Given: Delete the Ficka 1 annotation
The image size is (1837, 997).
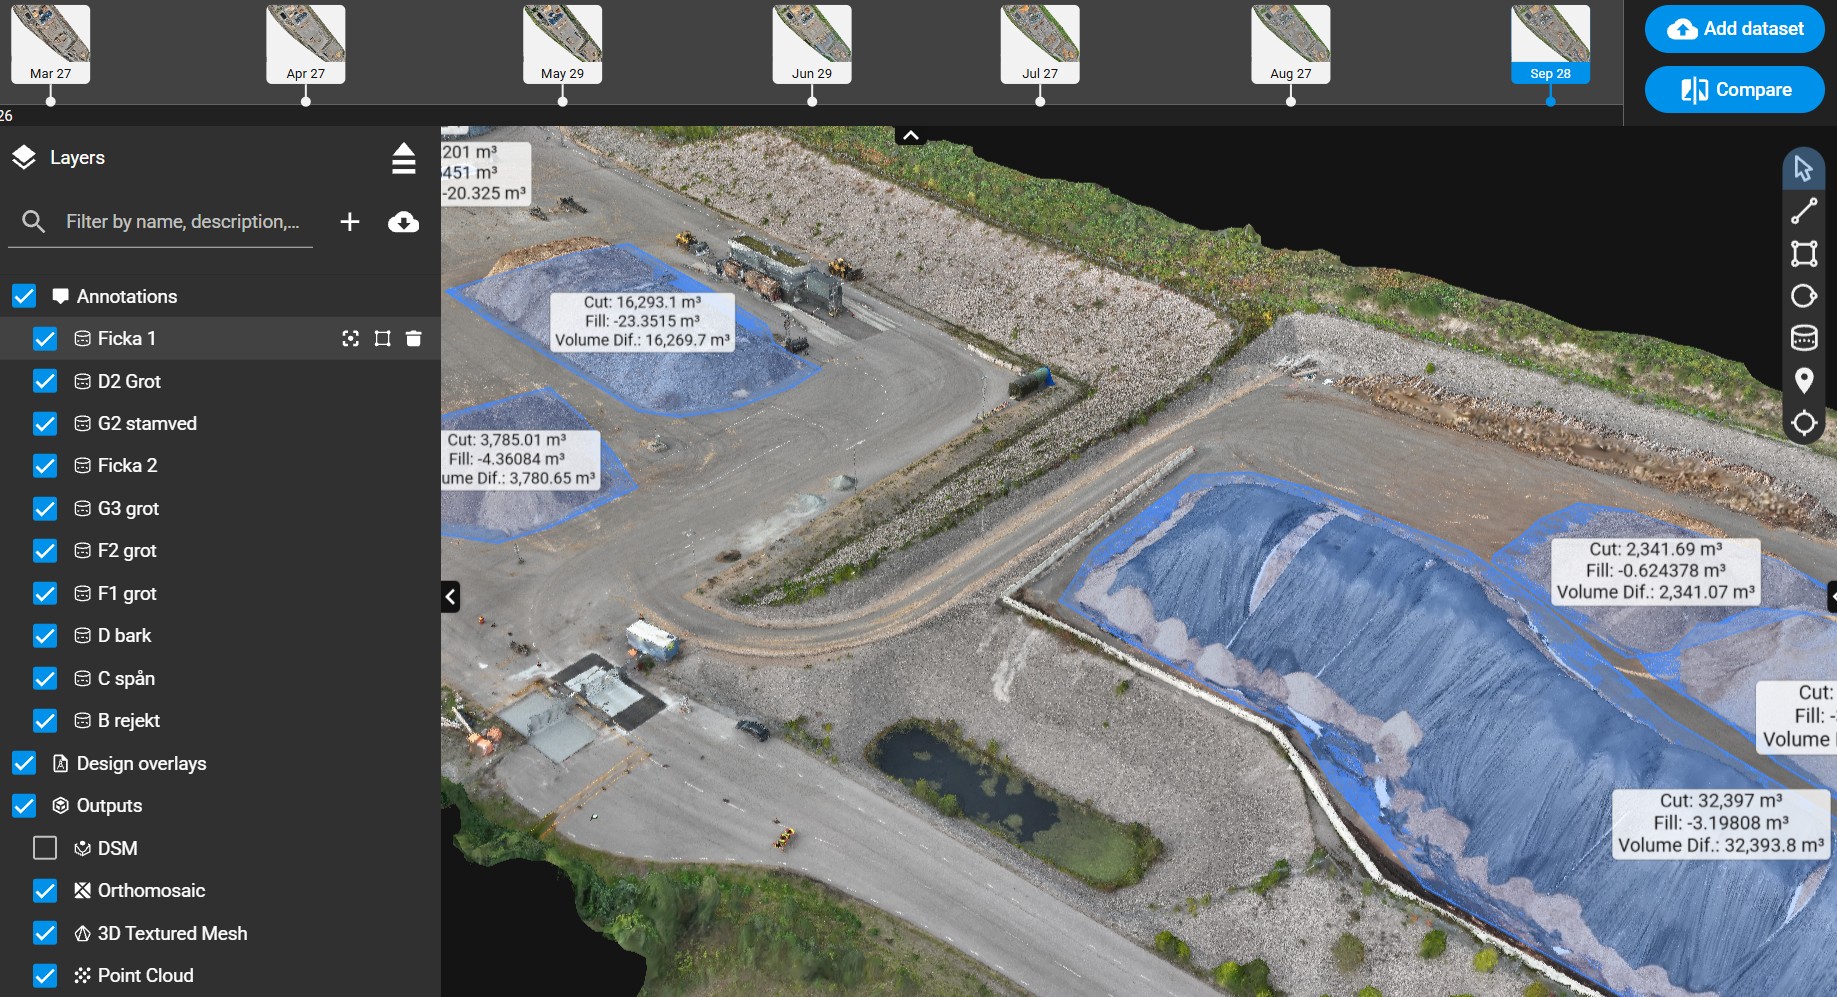Looking at the screenshot, I should [413, 339].
